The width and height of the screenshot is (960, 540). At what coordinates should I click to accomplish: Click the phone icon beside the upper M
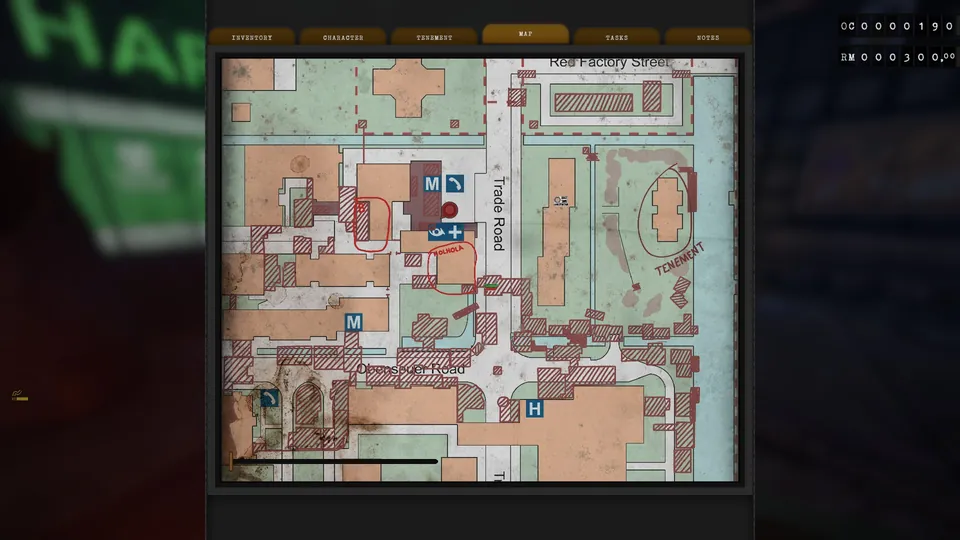click(x=454, y=183)
